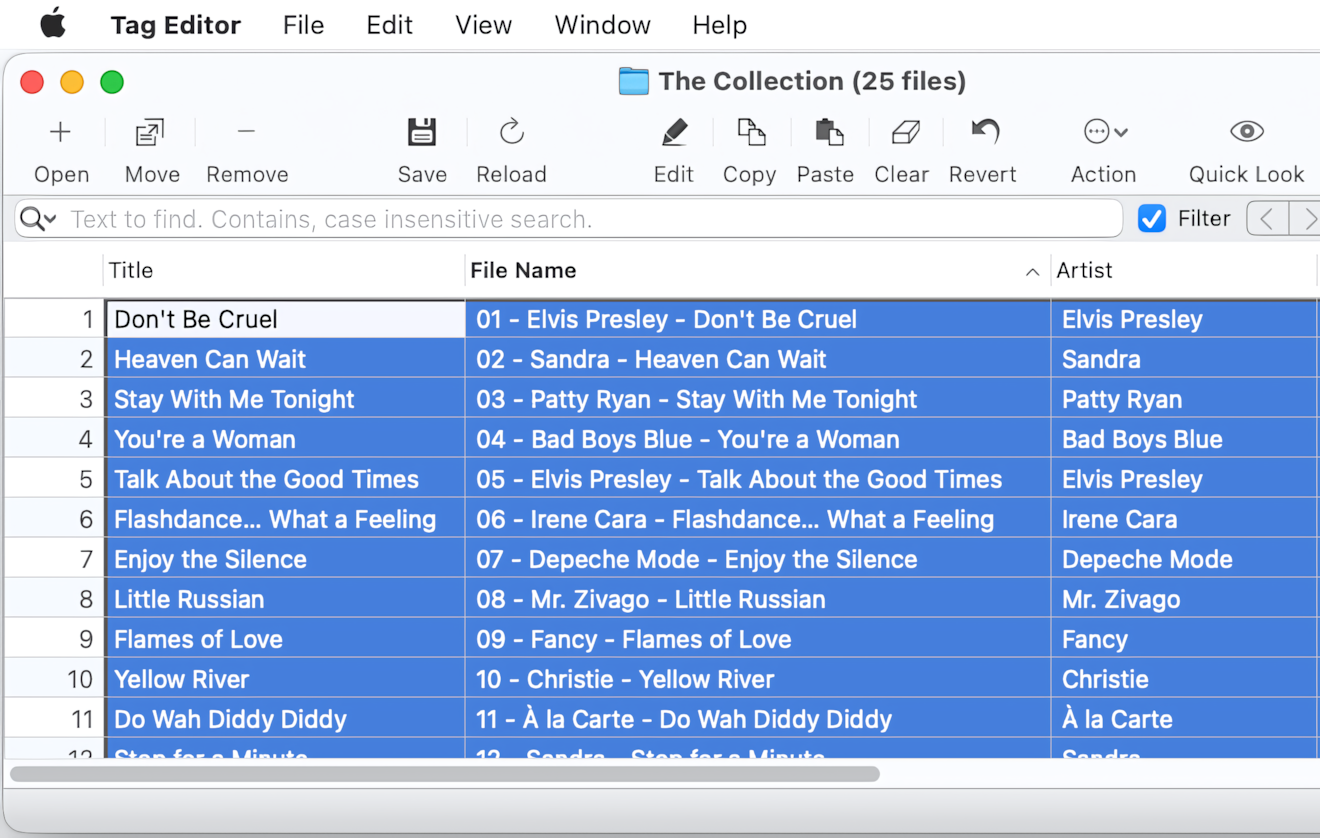Click the Open plus icon

point(61,132)
